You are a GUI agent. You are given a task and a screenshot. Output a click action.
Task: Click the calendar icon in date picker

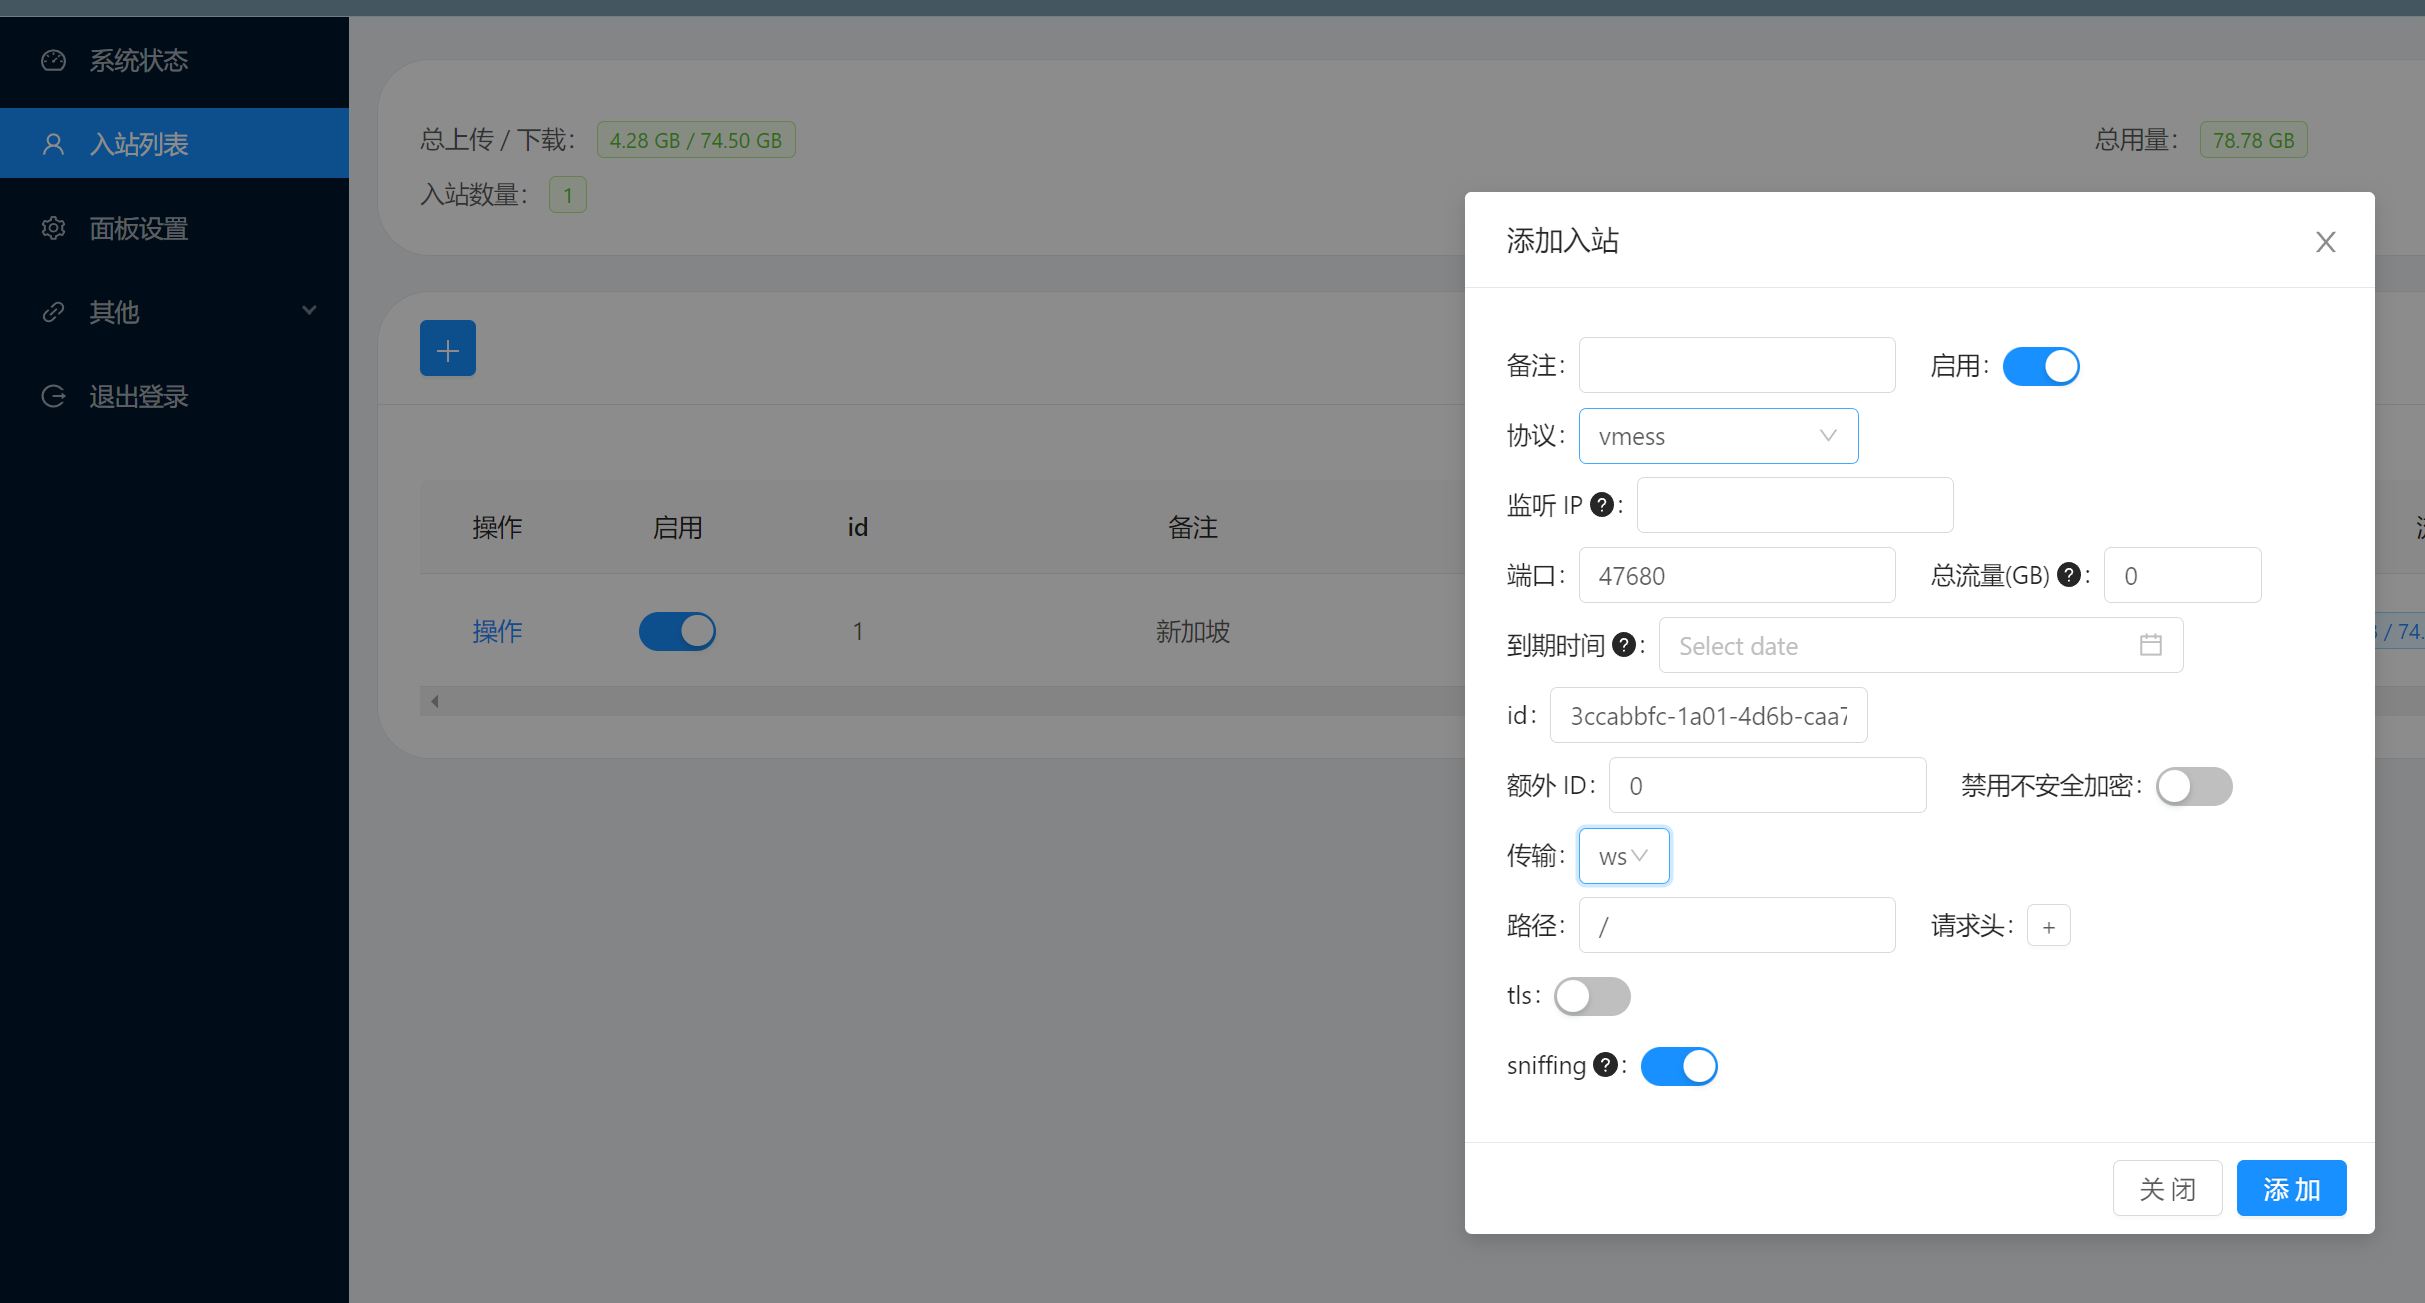(x=2151, y=645)
